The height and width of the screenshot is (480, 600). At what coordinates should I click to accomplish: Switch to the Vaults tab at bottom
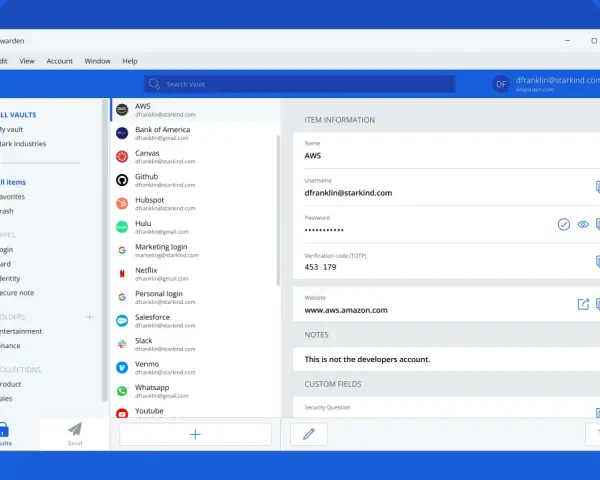(x=5, y=434)
